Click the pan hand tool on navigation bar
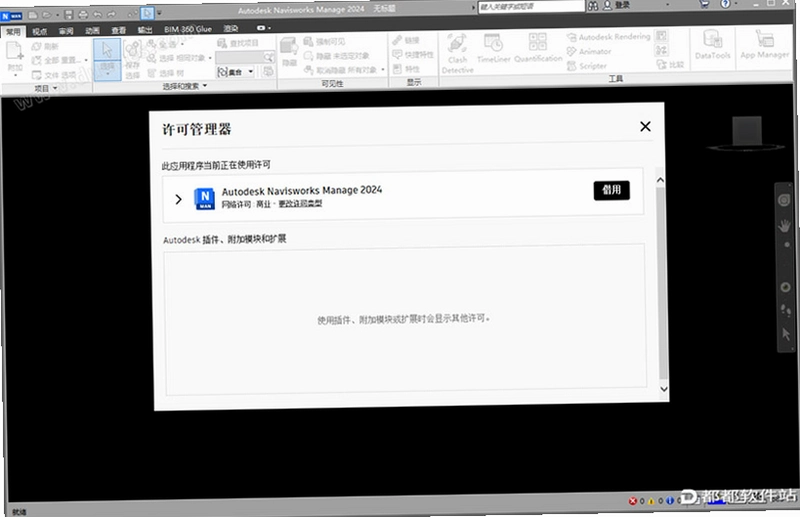 [784, 225]
